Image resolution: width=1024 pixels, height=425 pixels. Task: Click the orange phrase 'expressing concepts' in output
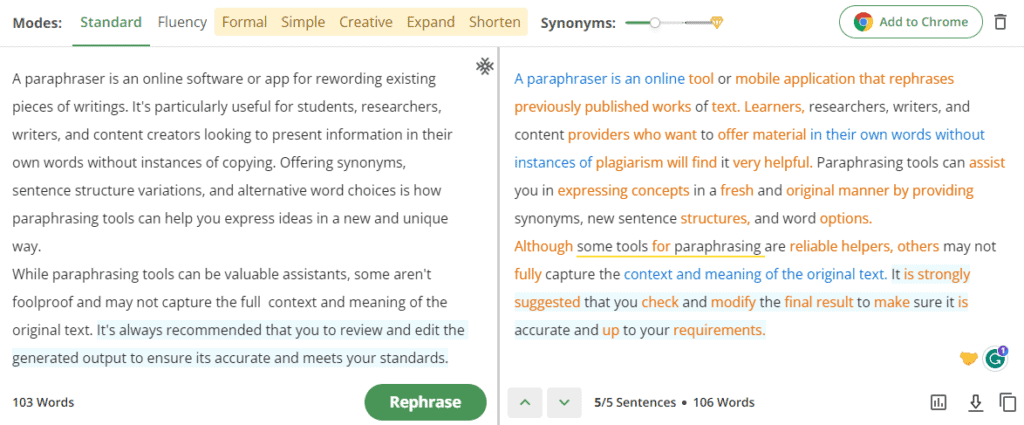point(623,191)
